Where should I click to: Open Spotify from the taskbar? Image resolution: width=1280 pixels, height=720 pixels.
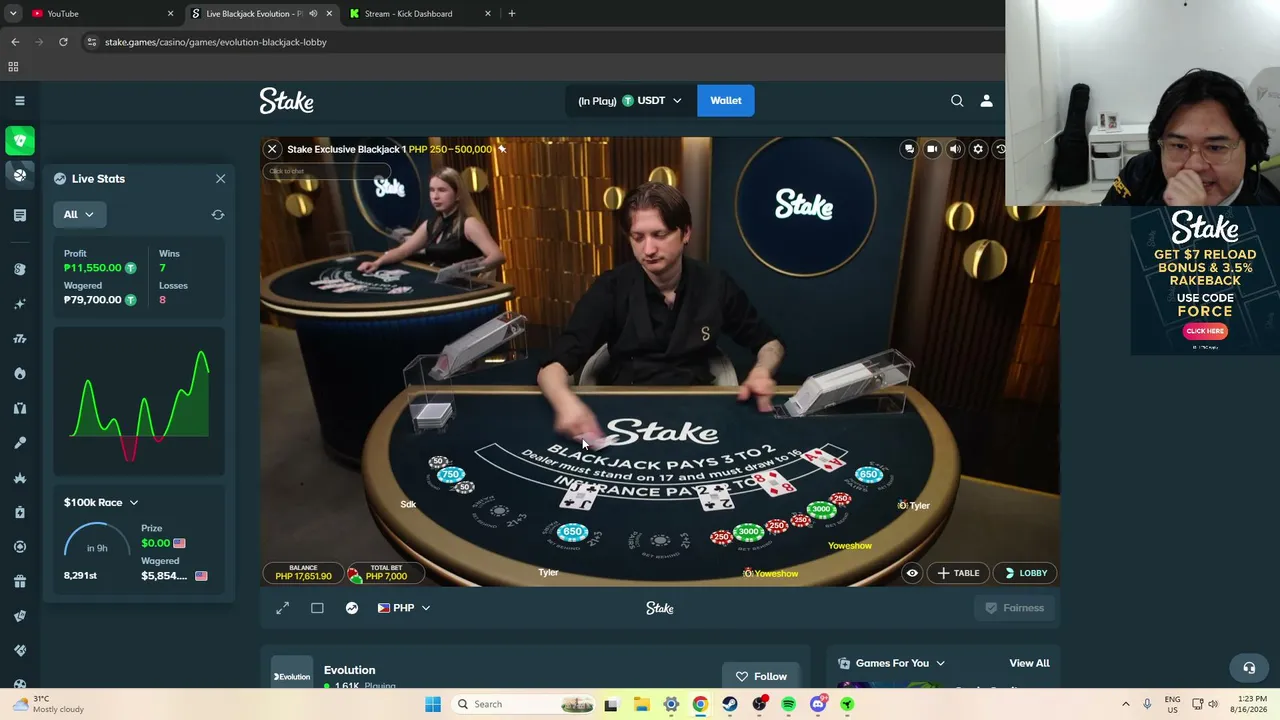[x=789, y=704]
